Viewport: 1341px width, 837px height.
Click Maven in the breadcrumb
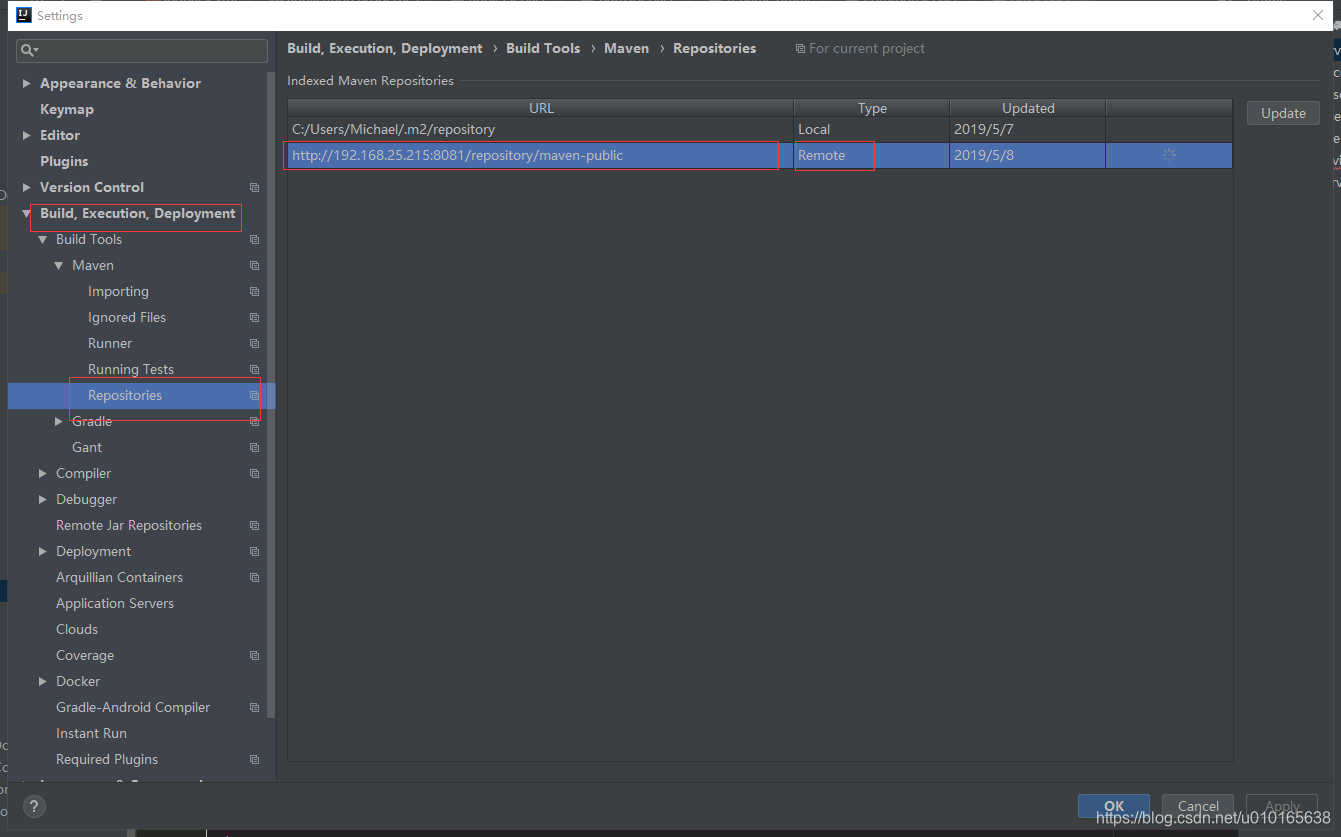(626, 48)
